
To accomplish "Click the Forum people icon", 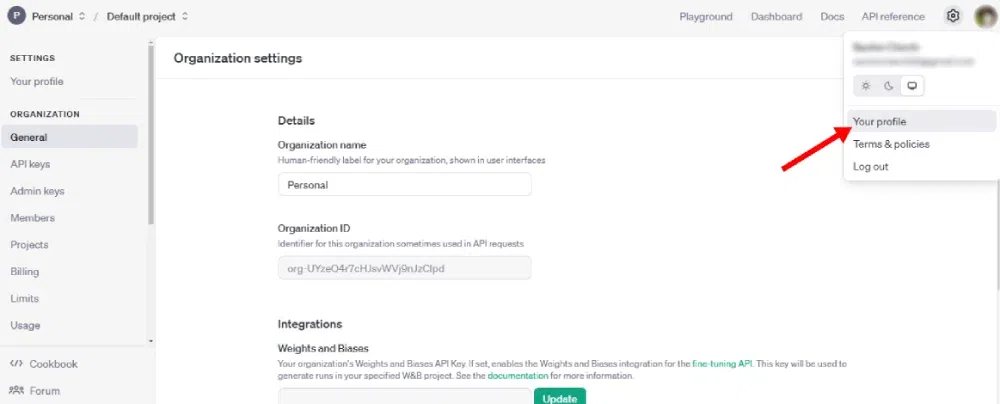I will click(x=16, y=391).
